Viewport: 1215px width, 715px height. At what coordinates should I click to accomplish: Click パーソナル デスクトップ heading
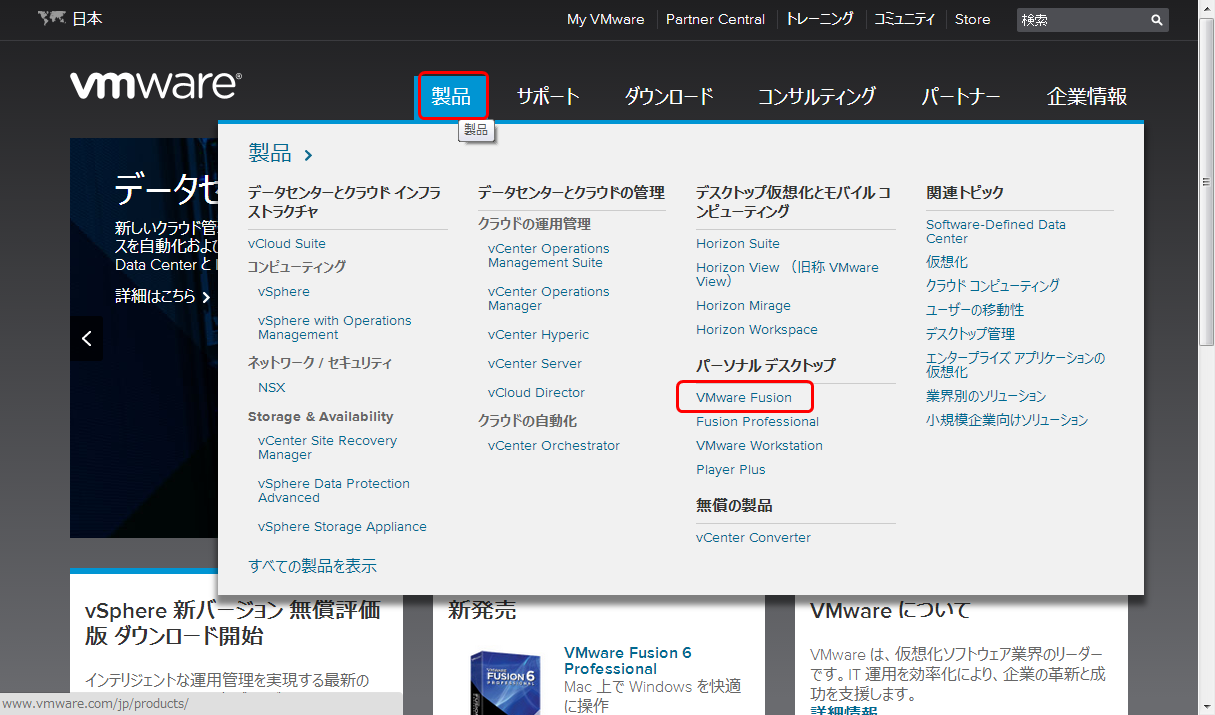tap(765, 366)
